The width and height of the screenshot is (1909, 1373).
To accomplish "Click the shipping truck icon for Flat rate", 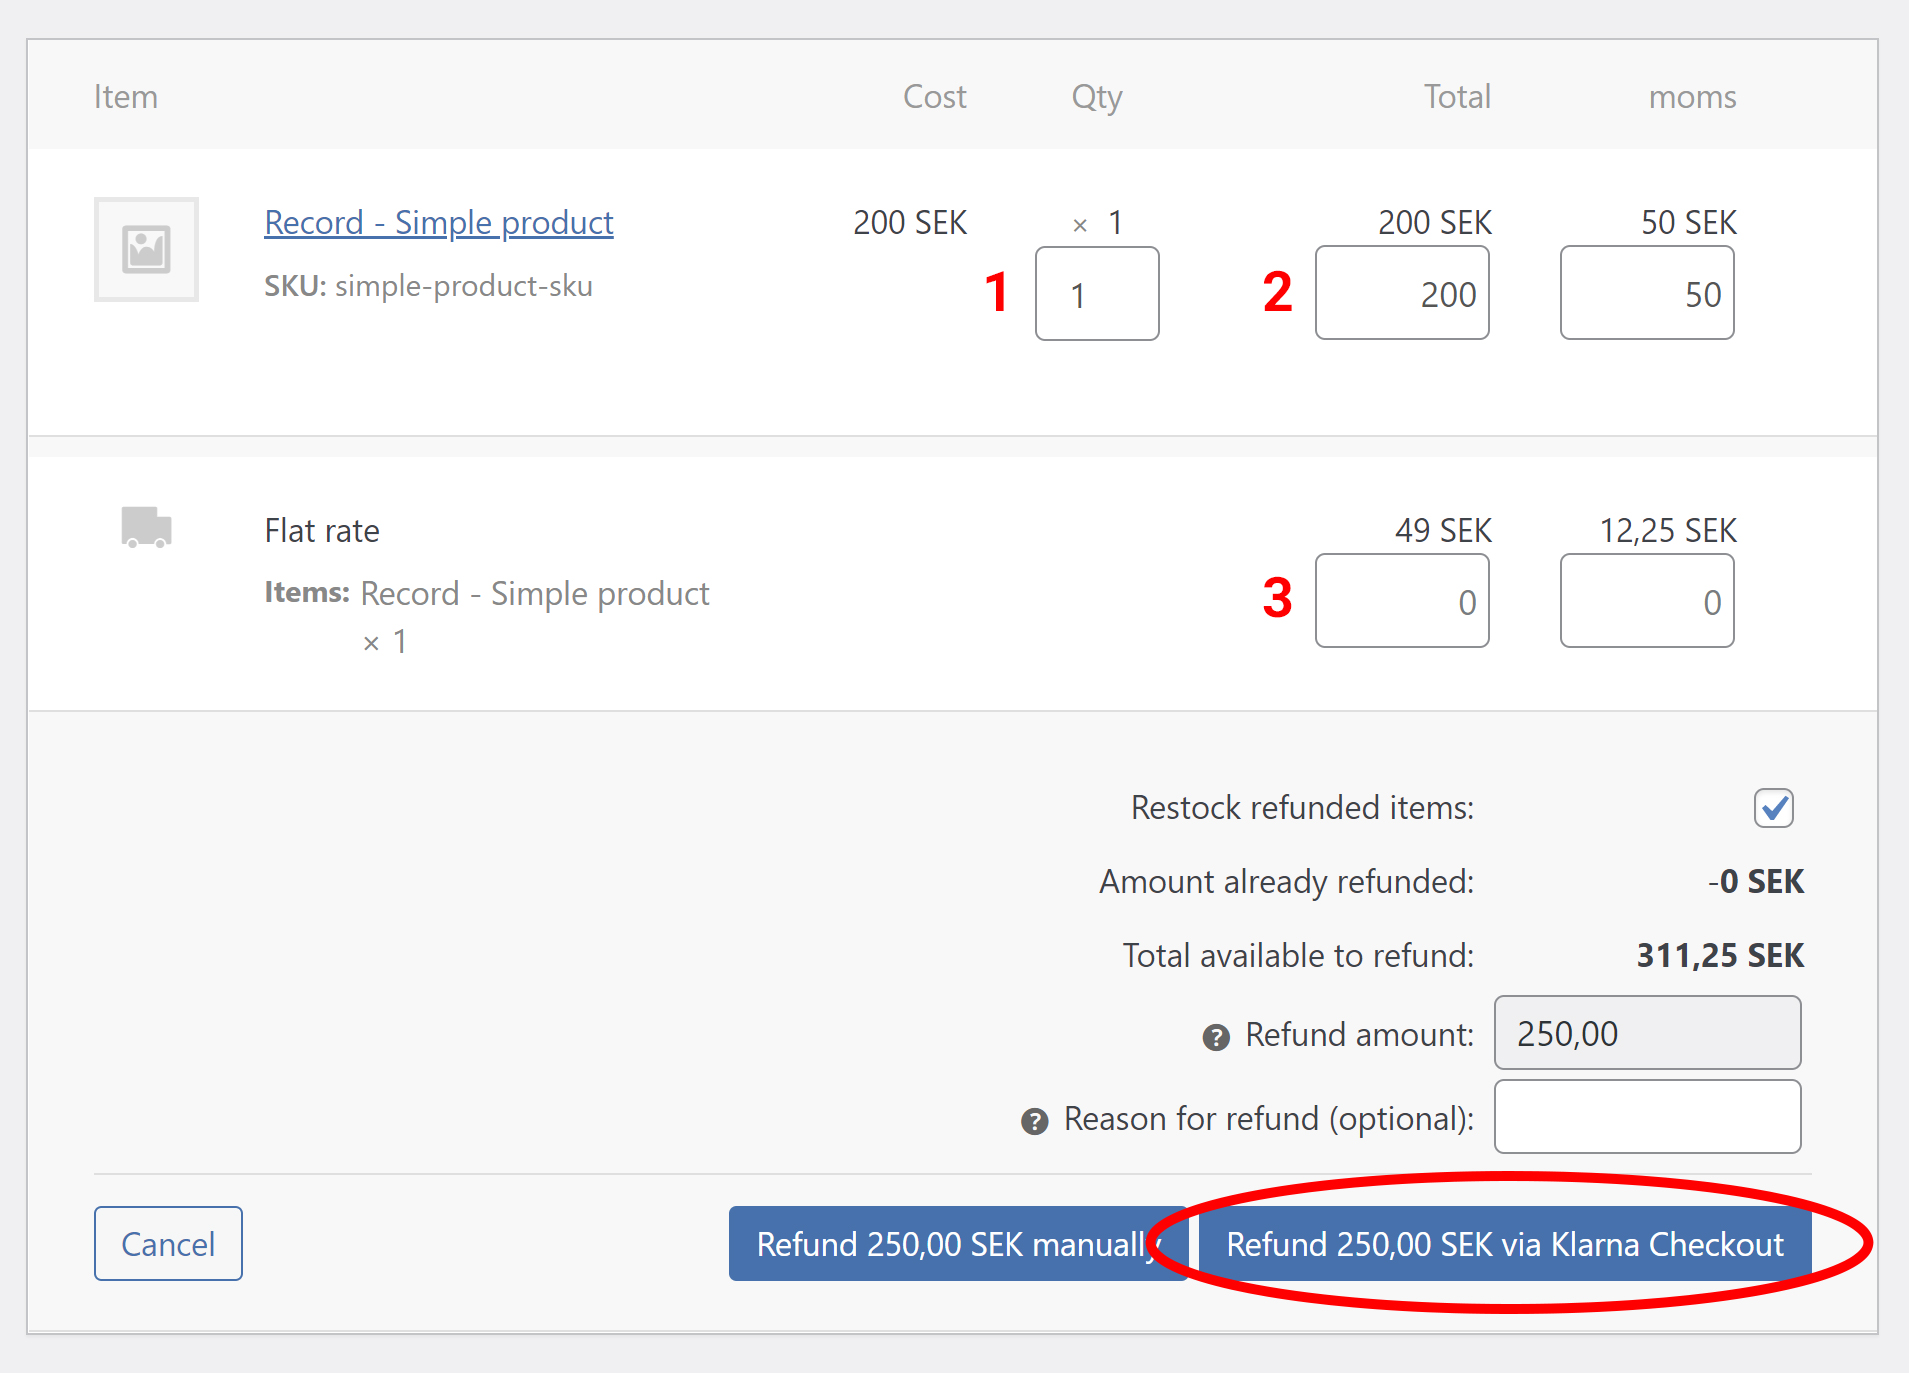I will [x=145, y=527].
